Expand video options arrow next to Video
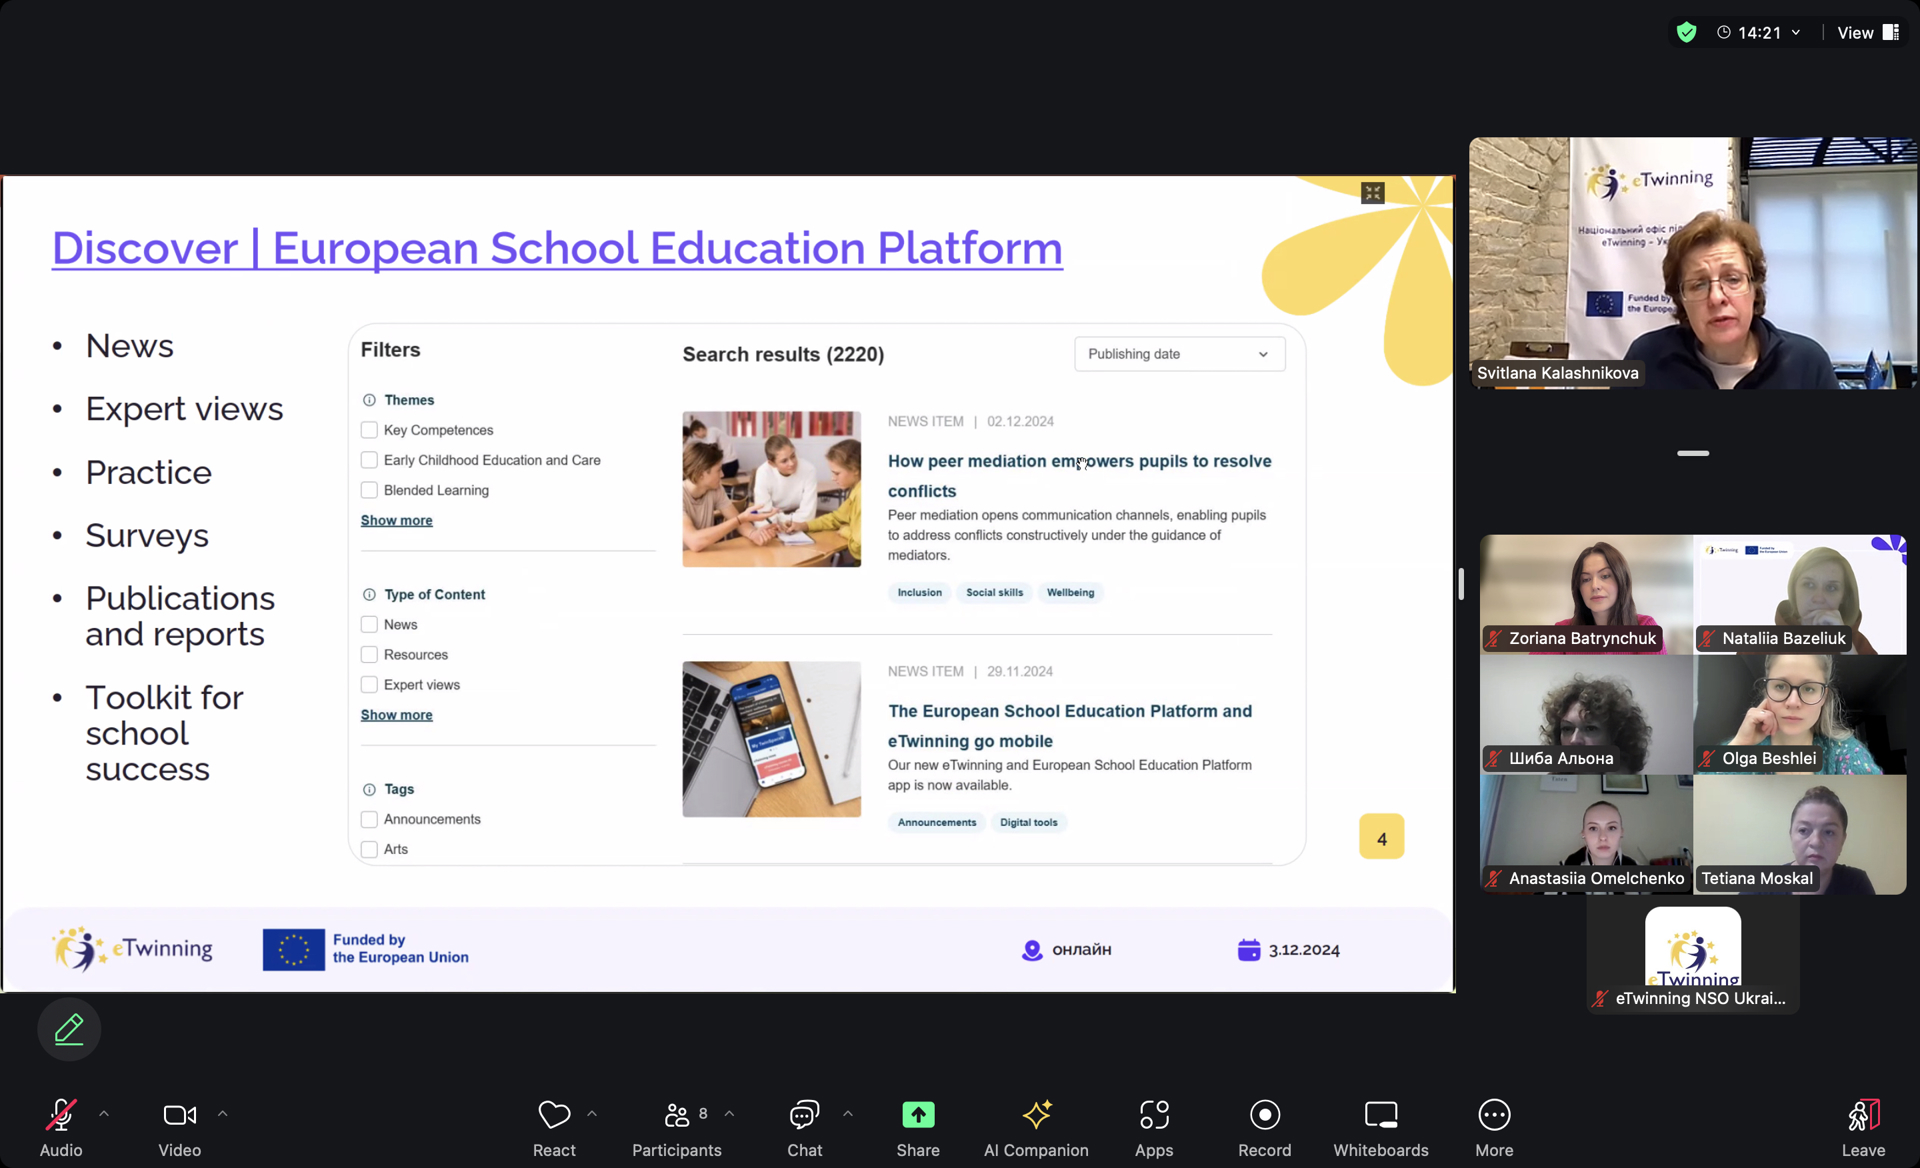 point(223,1113)
